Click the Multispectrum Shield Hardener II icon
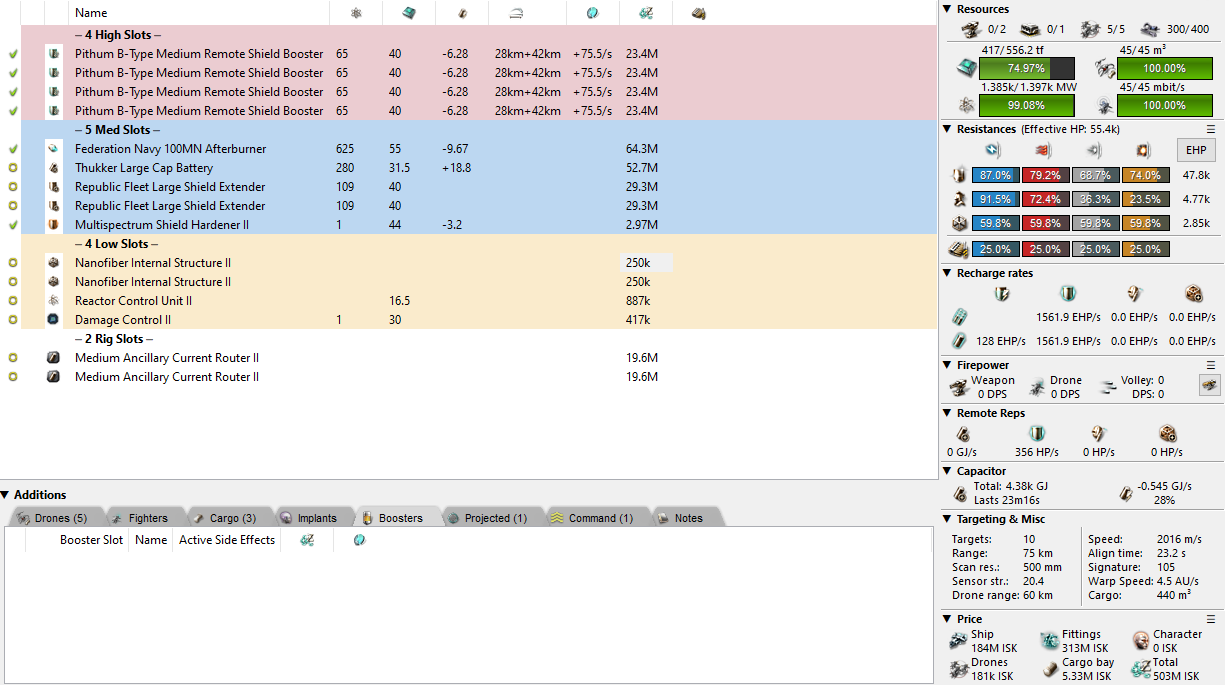The width and height of the screenshot is (1225, 685). tap(53, 225)
